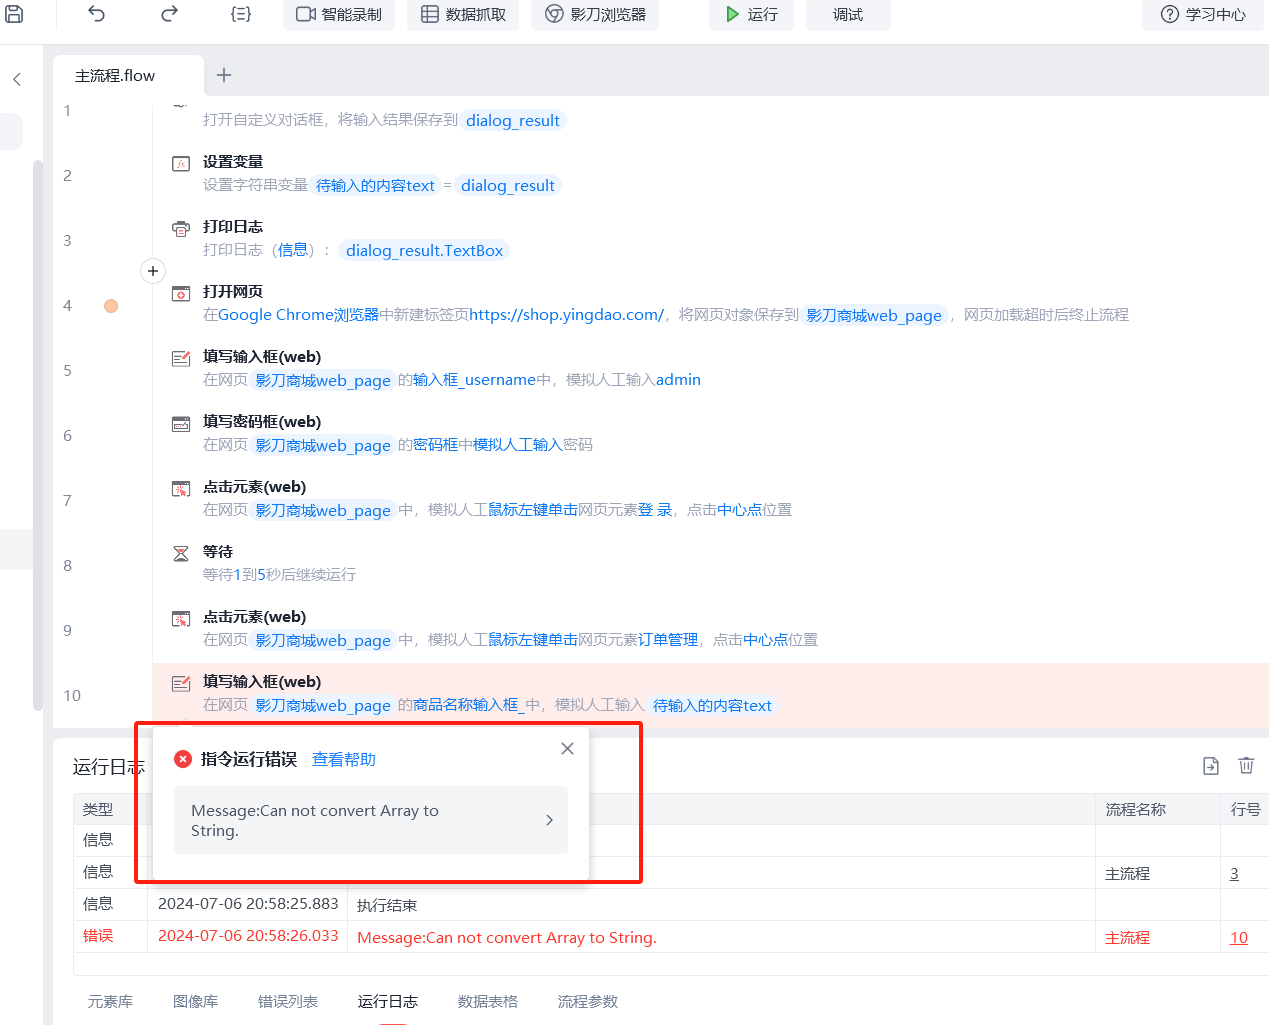Switch to the 流程参数 tab

tap(588, 1001)
